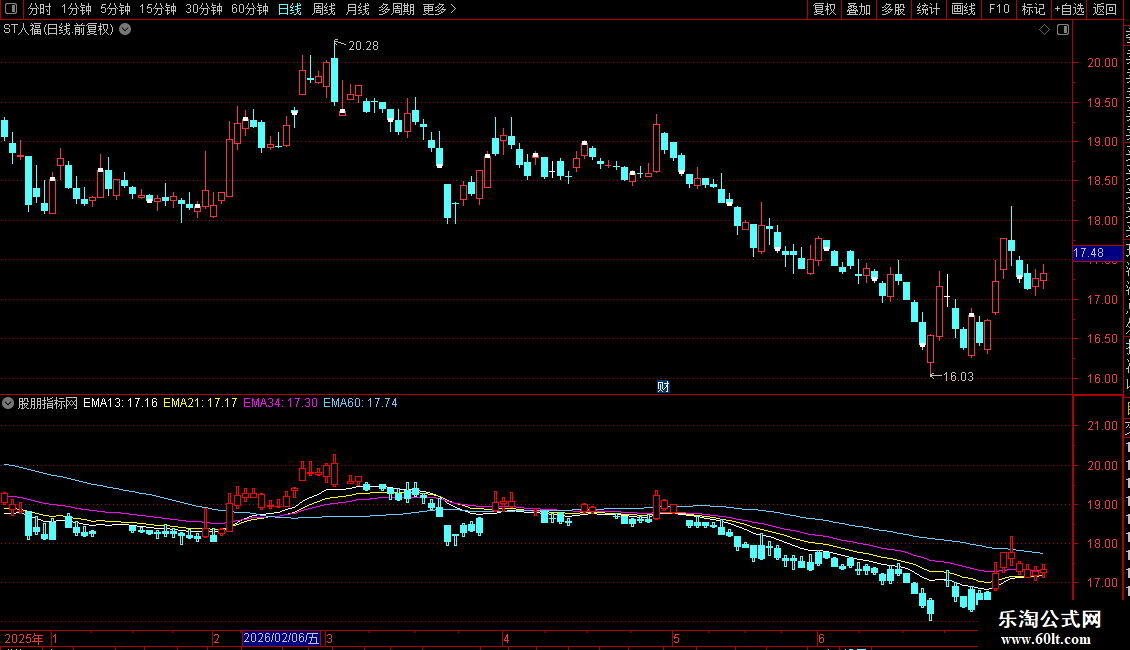1130x650 pixels.
Task: Click date marker 2026/02/06/五
Action: coord(281,638)
